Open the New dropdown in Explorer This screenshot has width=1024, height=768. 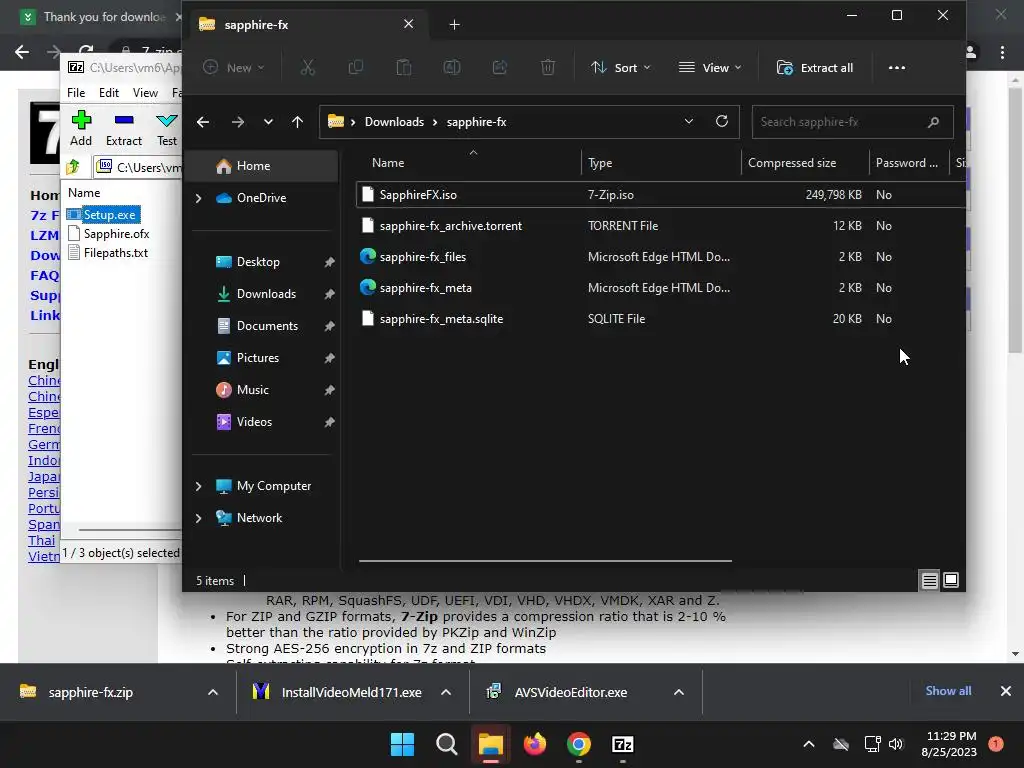click(234, 67)
